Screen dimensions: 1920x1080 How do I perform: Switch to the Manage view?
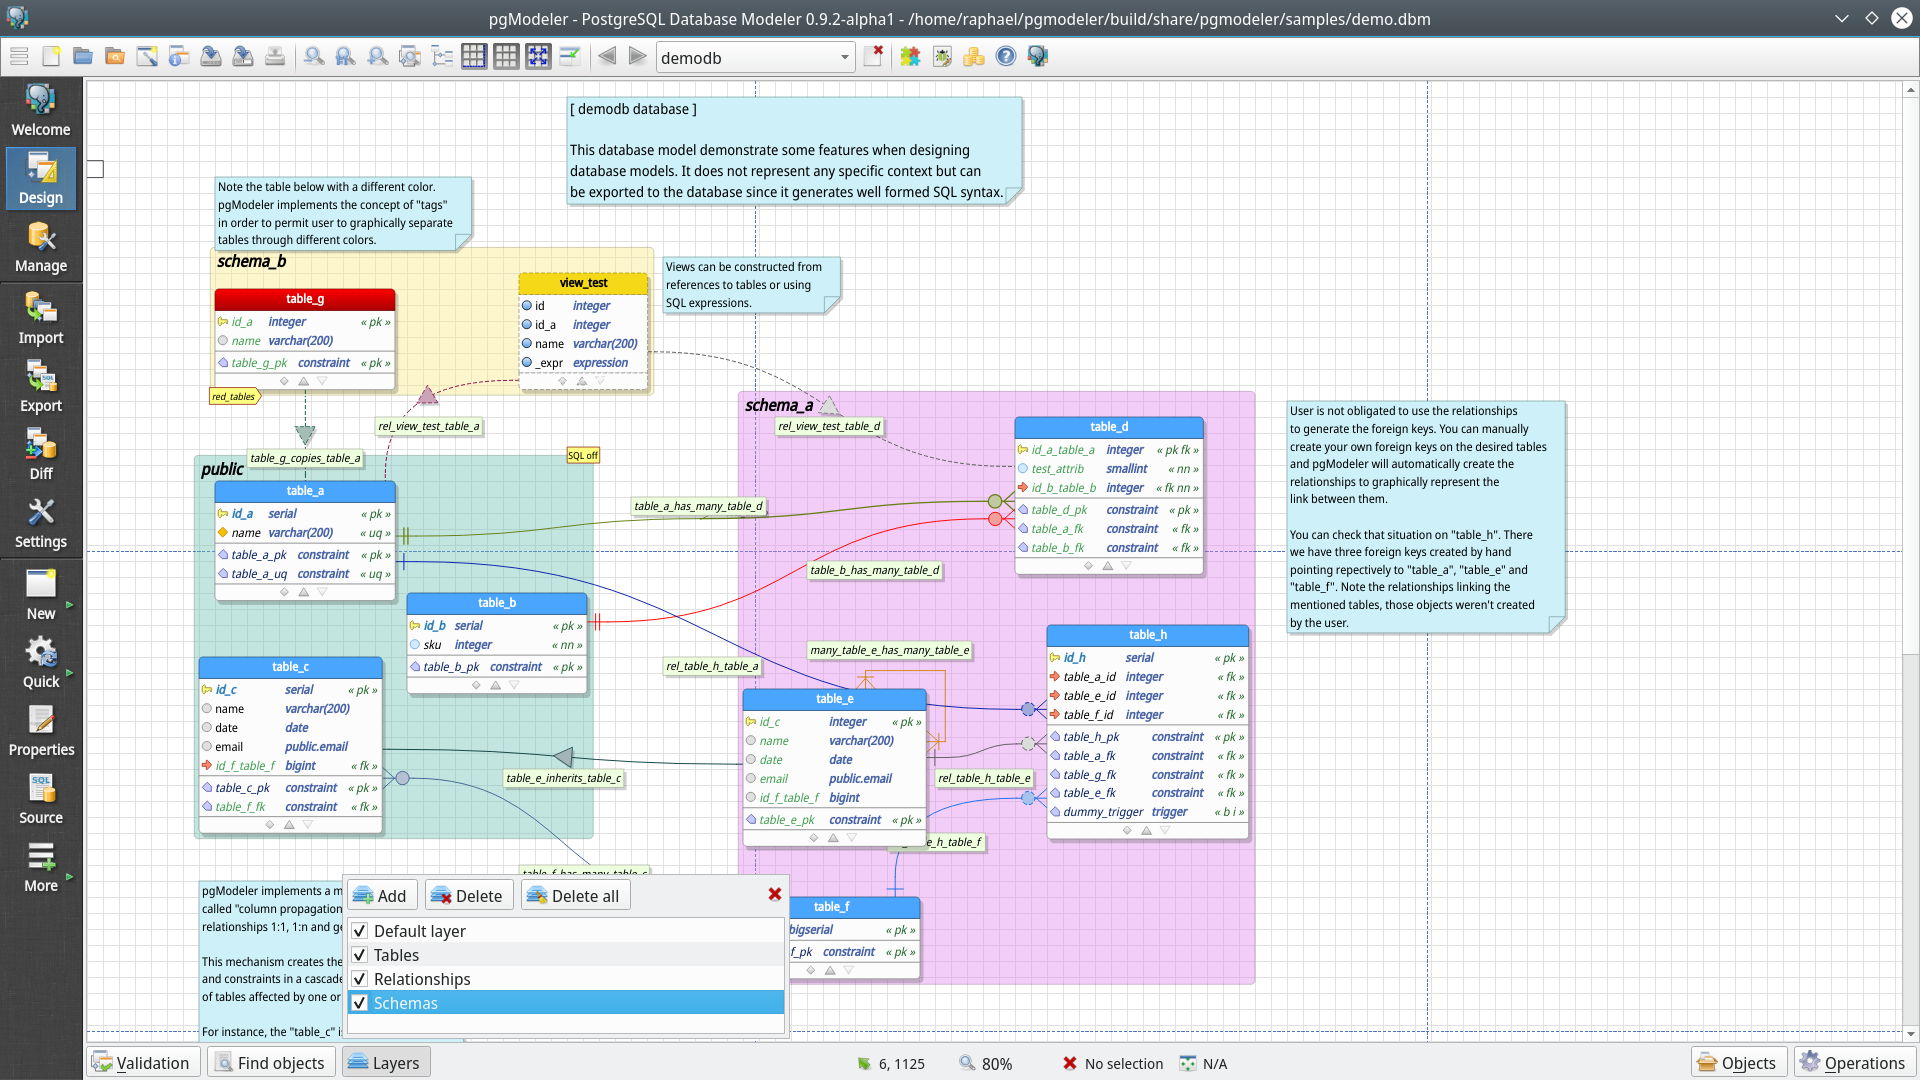point(41,247)
